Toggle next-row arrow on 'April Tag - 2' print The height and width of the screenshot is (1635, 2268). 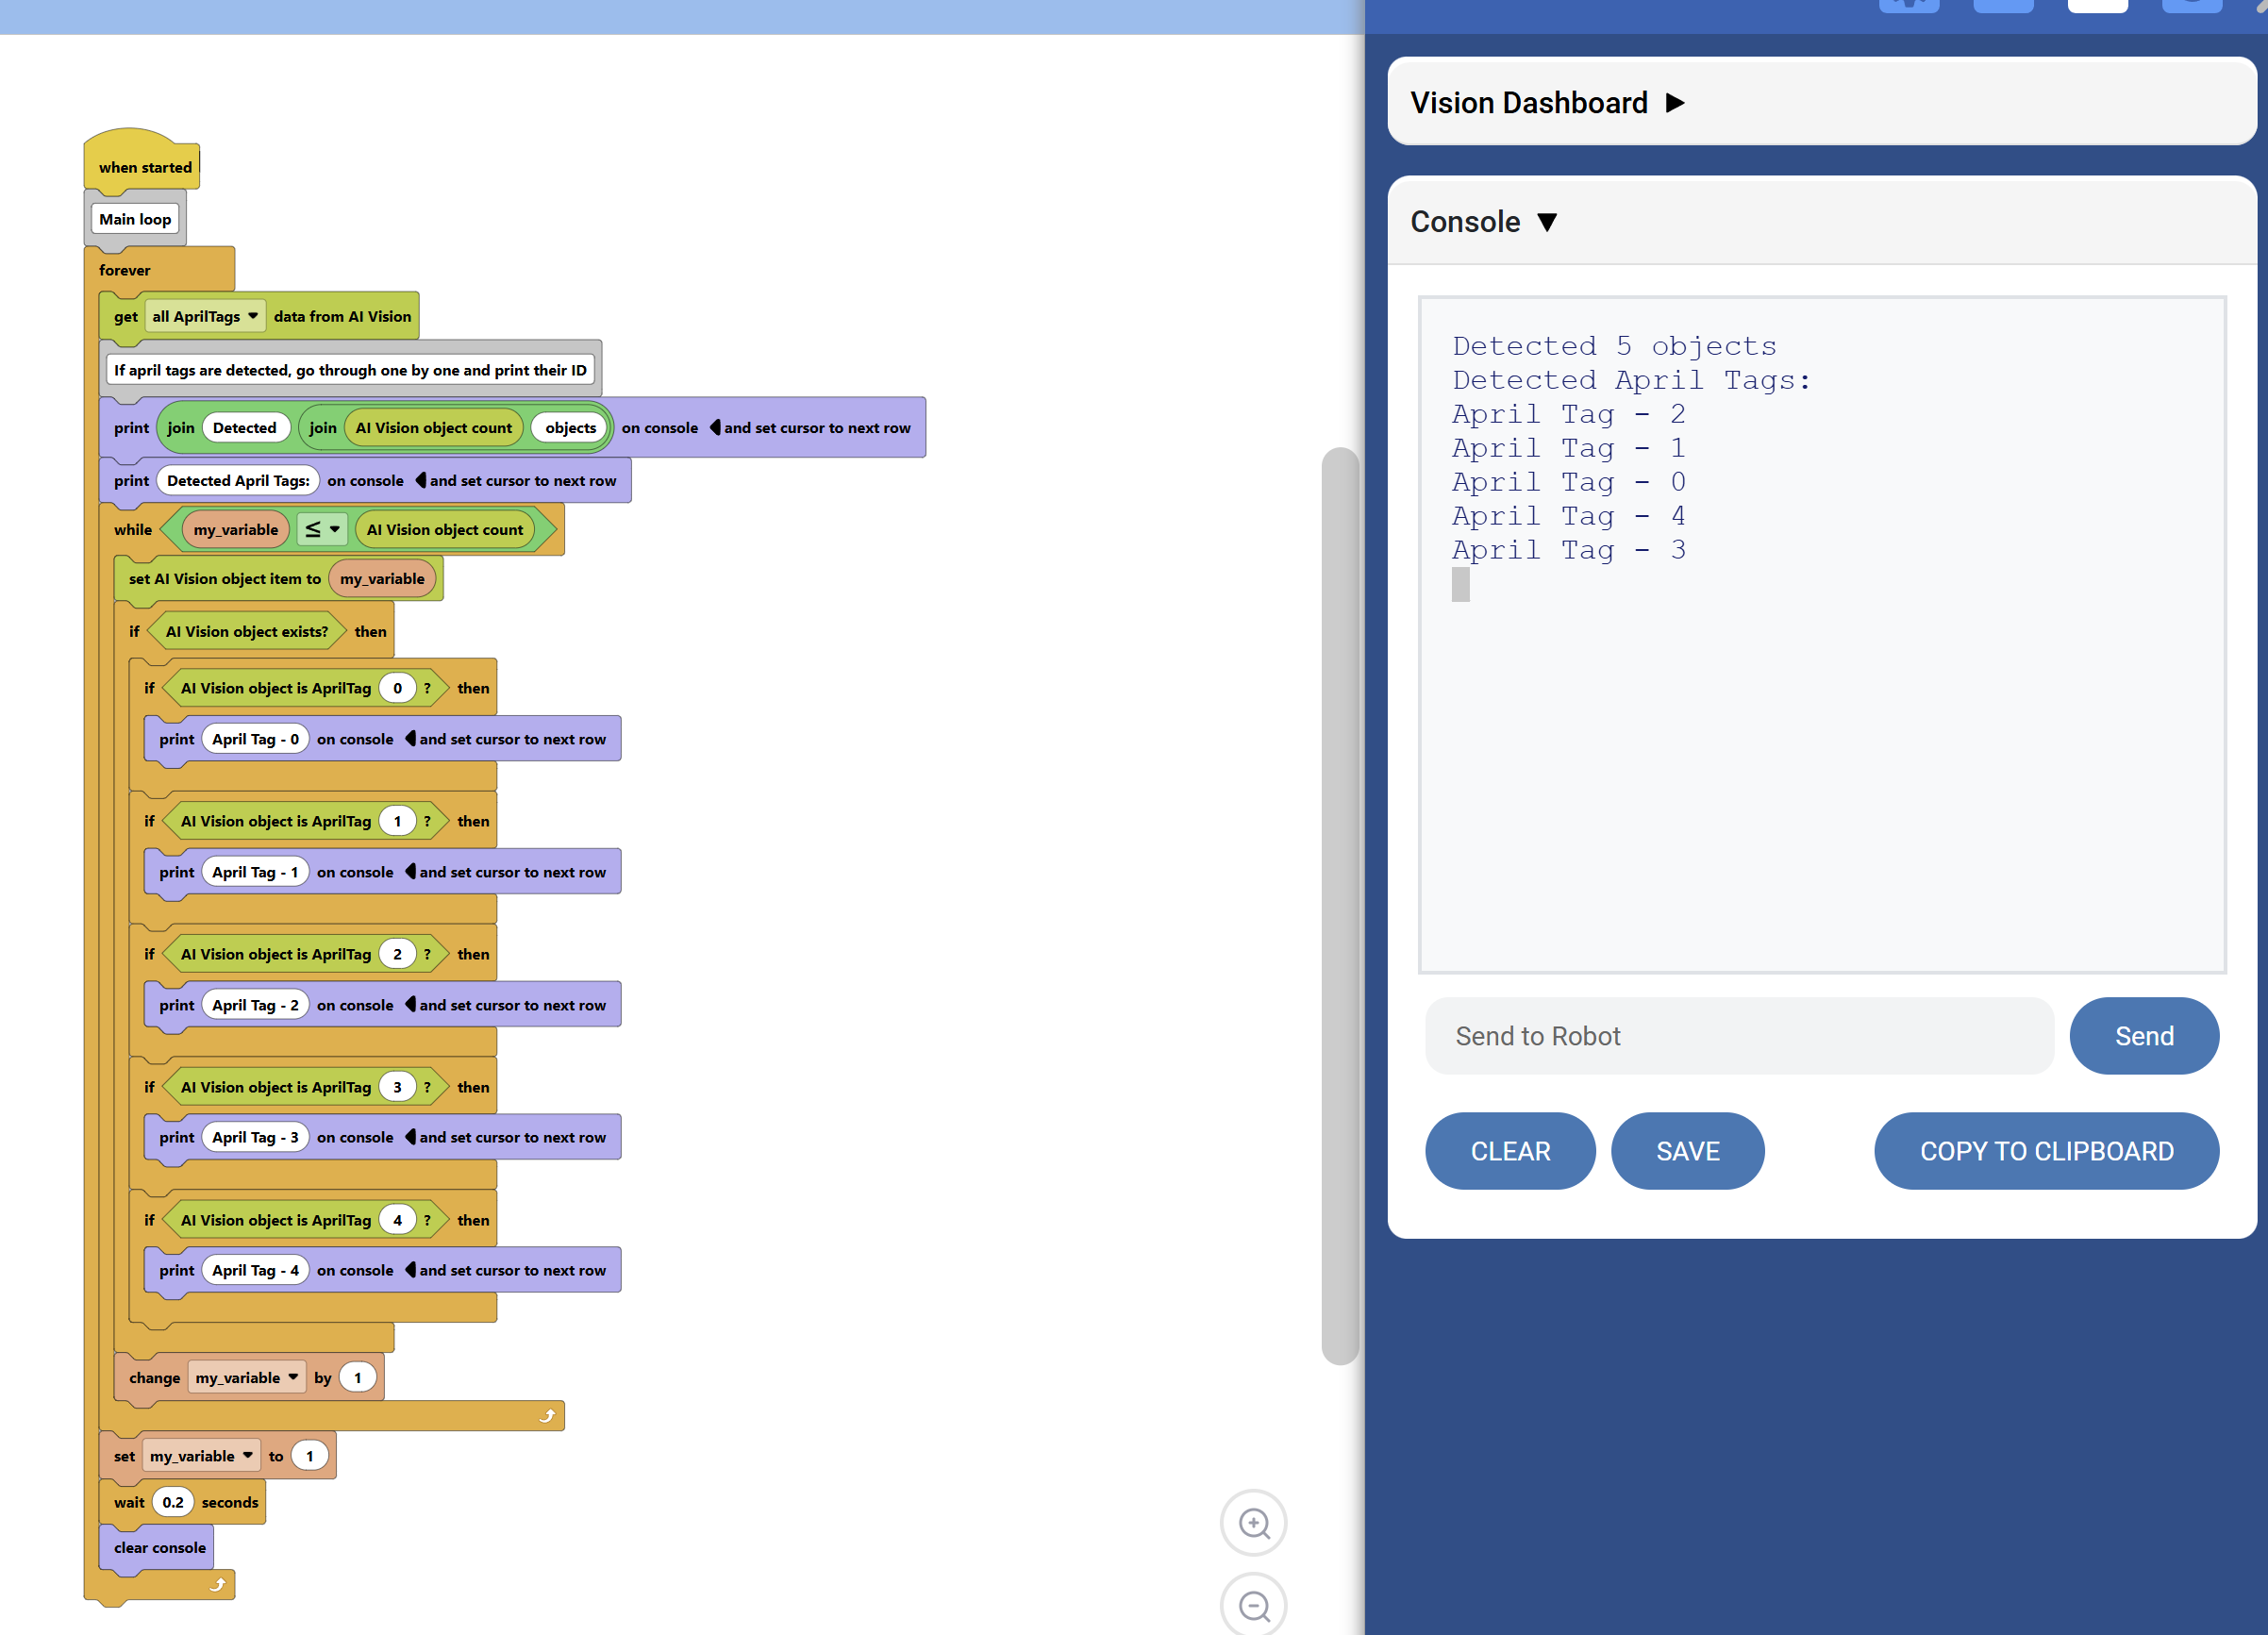pyautogui.click(x=410, y=1005)
